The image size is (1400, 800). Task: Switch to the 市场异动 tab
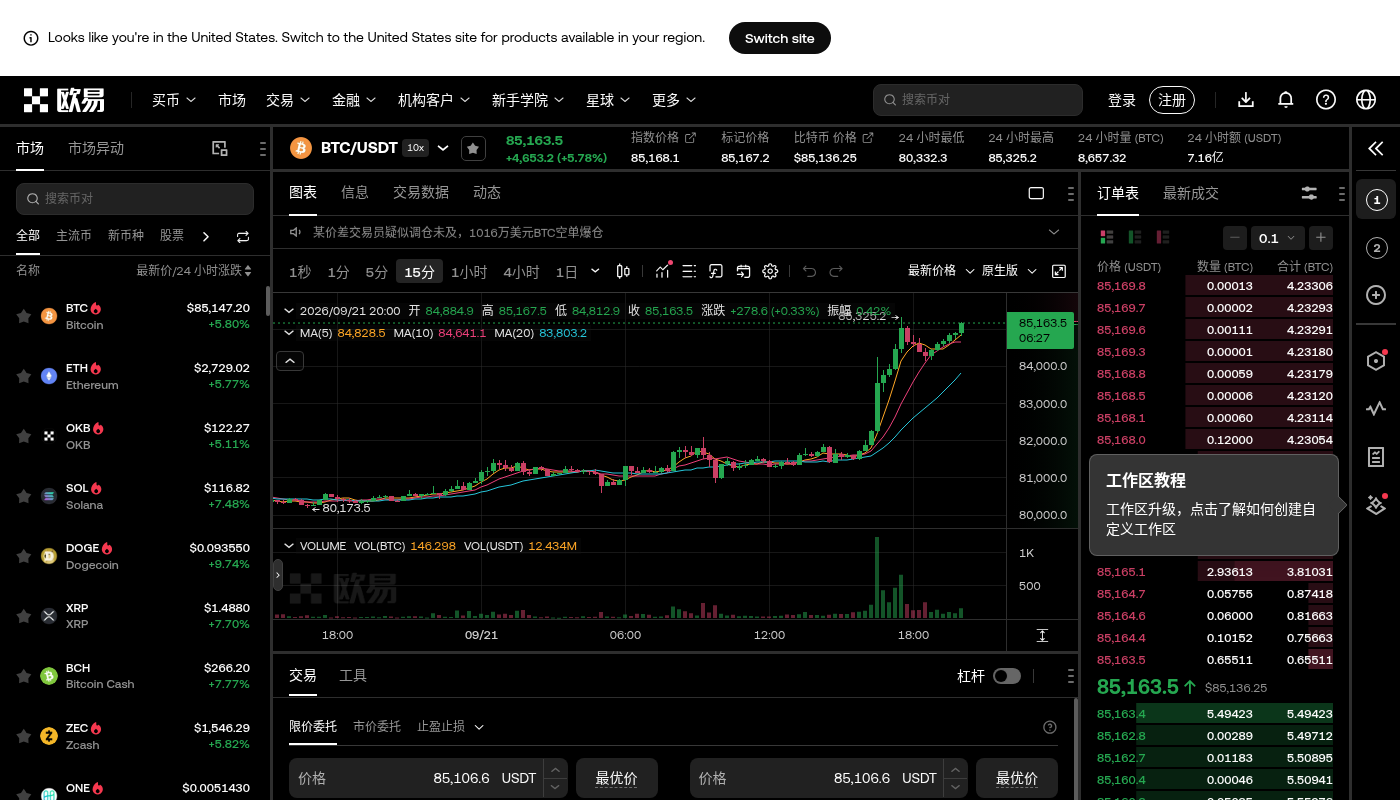click(x=96, y=148)
